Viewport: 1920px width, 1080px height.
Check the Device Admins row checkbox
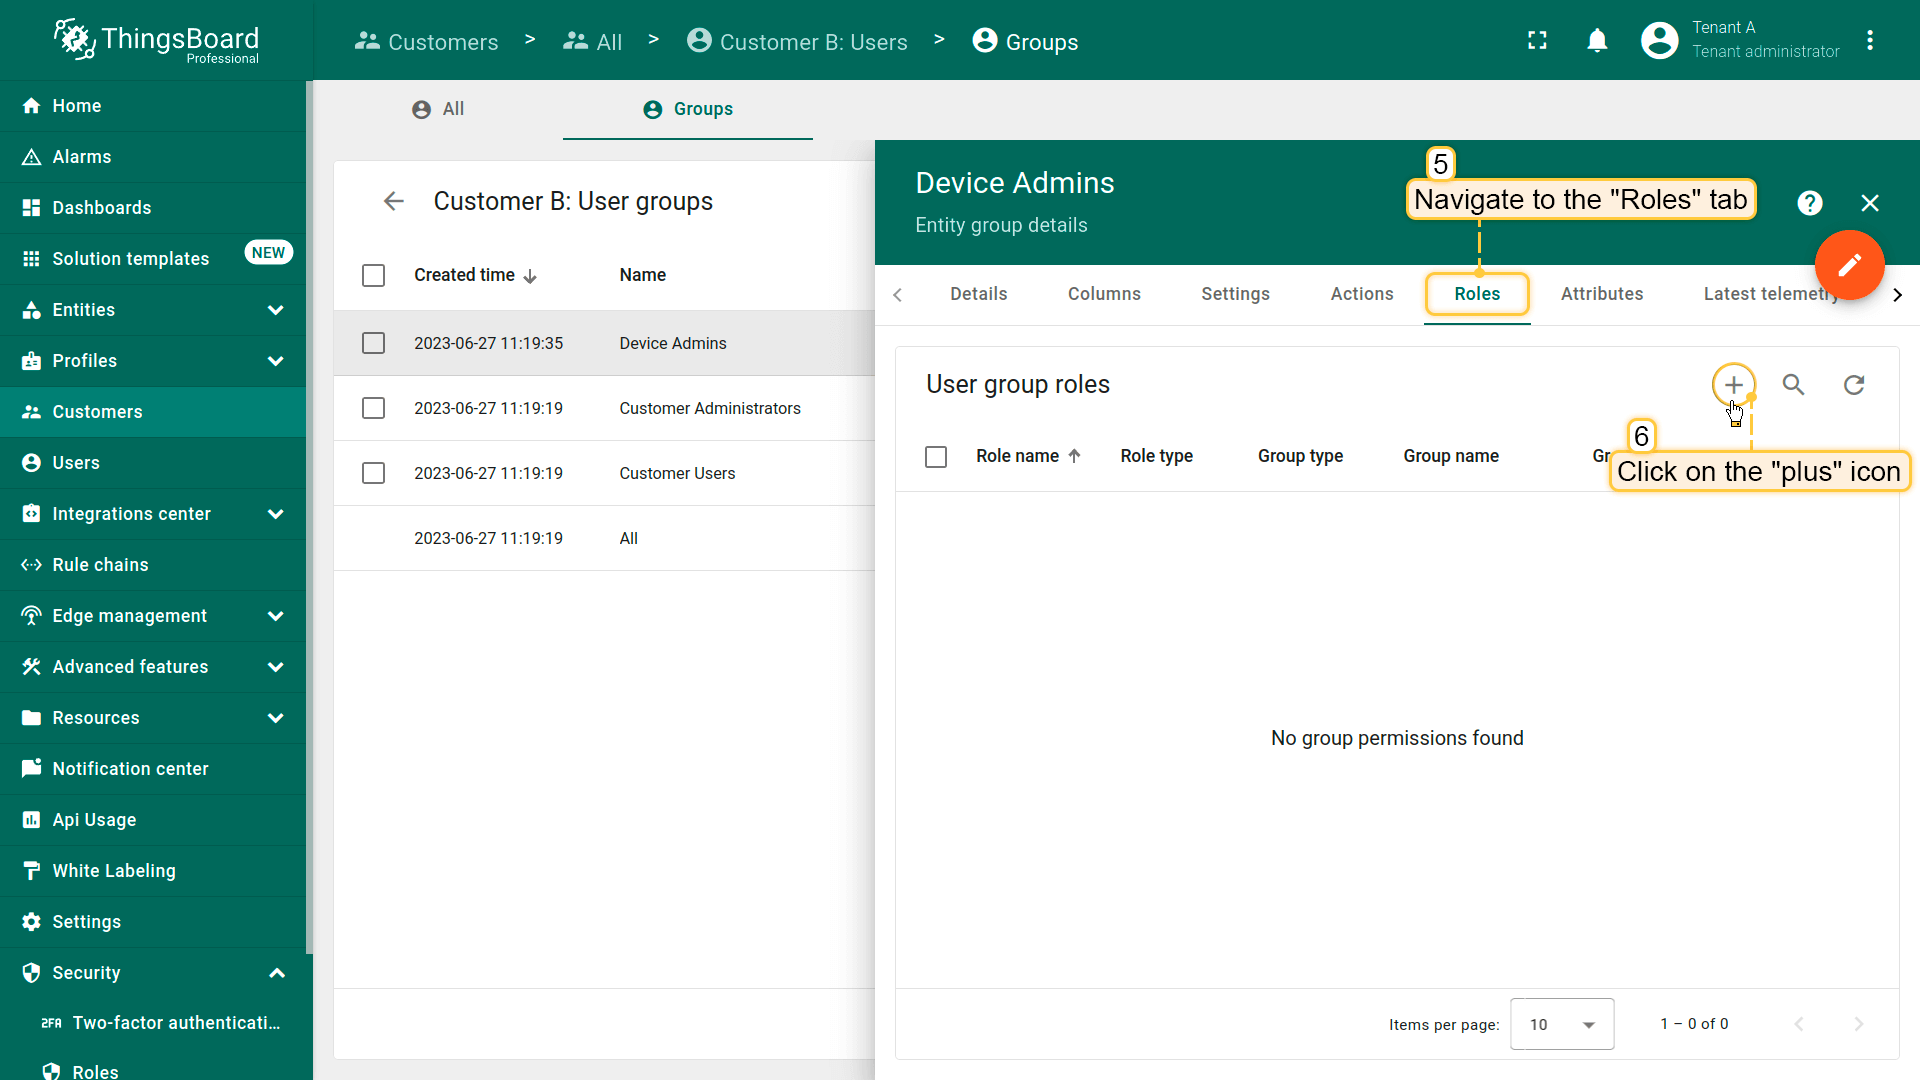(x=373, y=343)
